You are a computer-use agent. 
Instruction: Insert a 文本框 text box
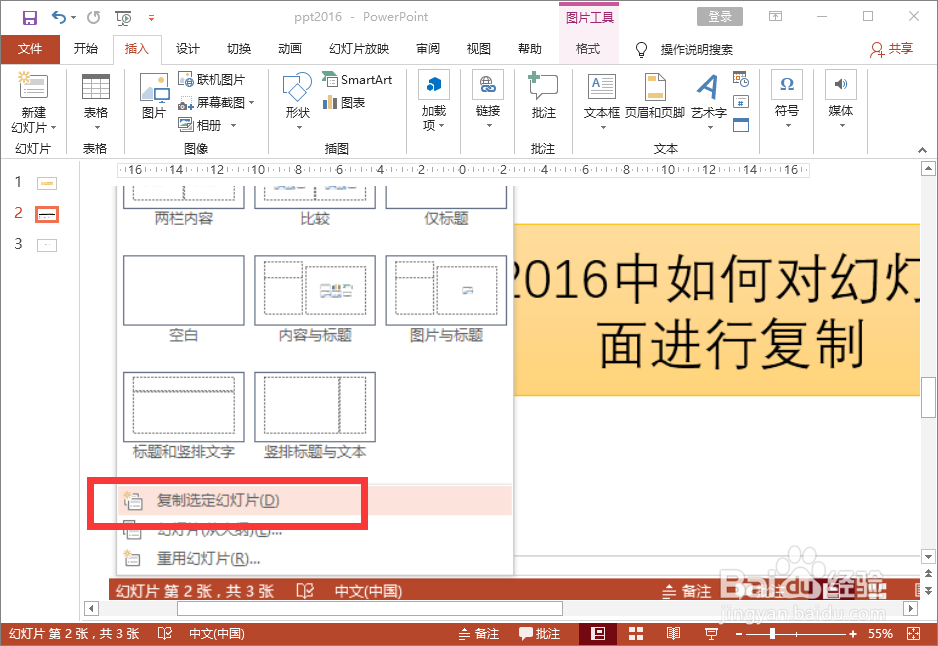click(x=602, y=102)
